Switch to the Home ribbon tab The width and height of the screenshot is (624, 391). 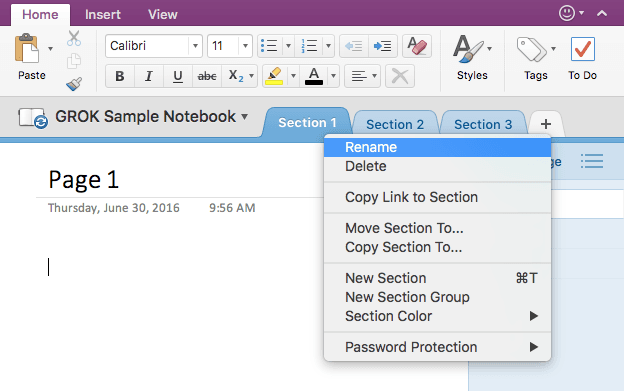point(40,15)
